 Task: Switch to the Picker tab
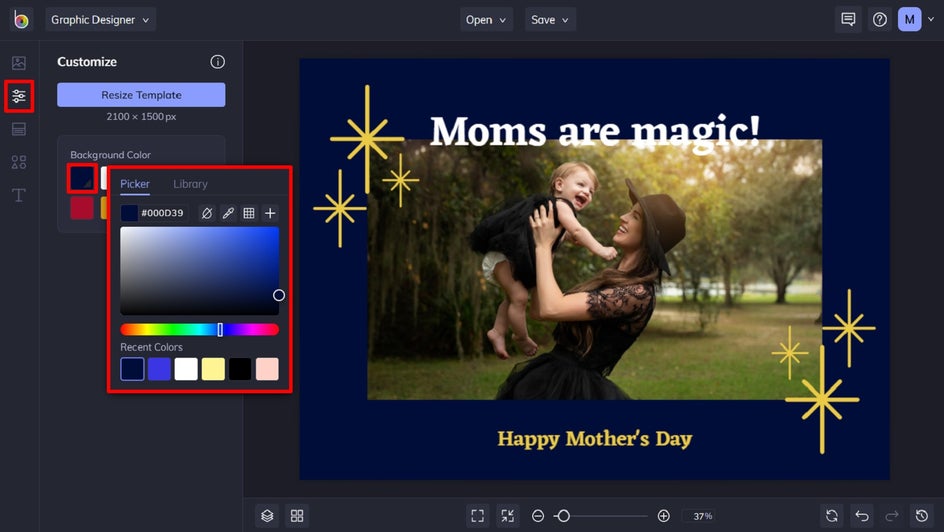(x=135, y=184)
